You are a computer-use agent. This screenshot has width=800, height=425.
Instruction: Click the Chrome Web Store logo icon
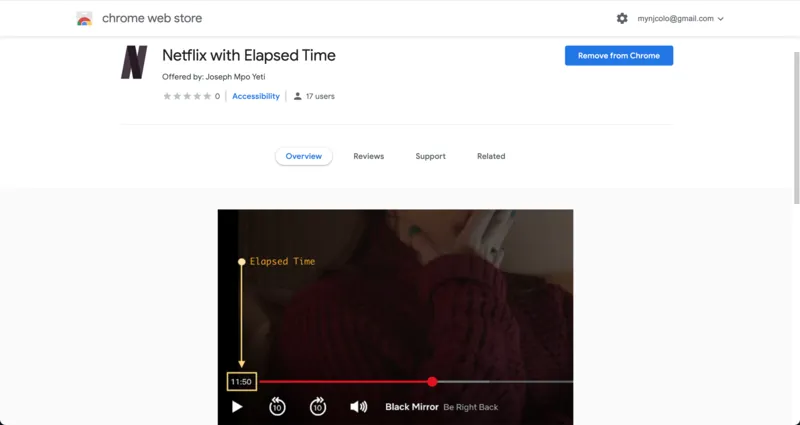[84, 19]
